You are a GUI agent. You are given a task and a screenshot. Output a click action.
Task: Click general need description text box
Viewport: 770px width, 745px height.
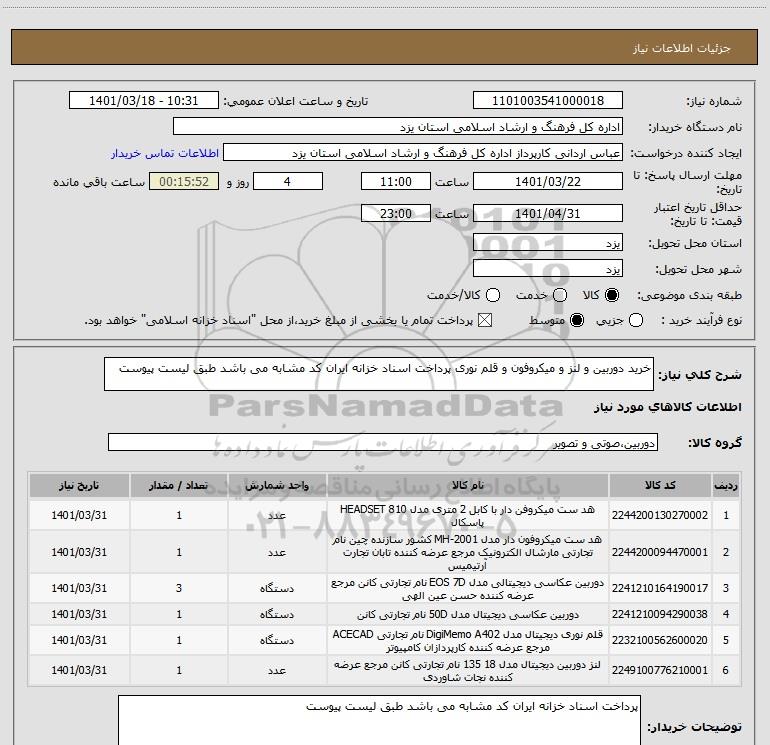(379, 374)
